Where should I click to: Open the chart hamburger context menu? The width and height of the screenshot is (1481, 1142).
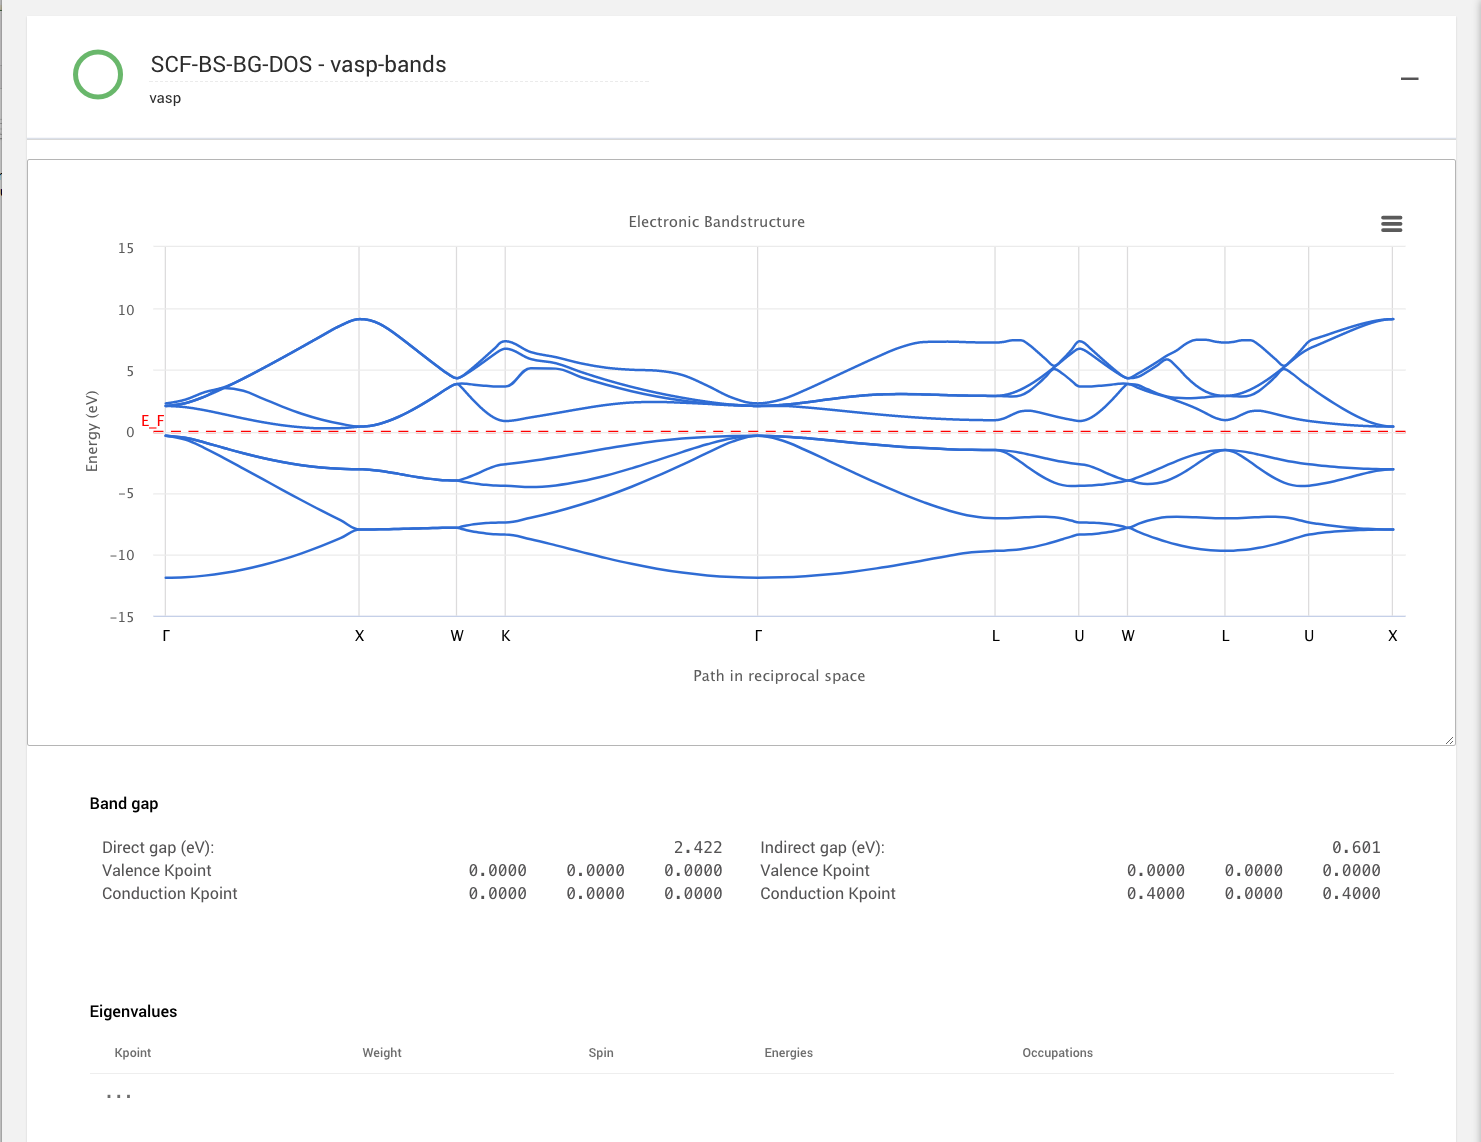click(1391, 224)
